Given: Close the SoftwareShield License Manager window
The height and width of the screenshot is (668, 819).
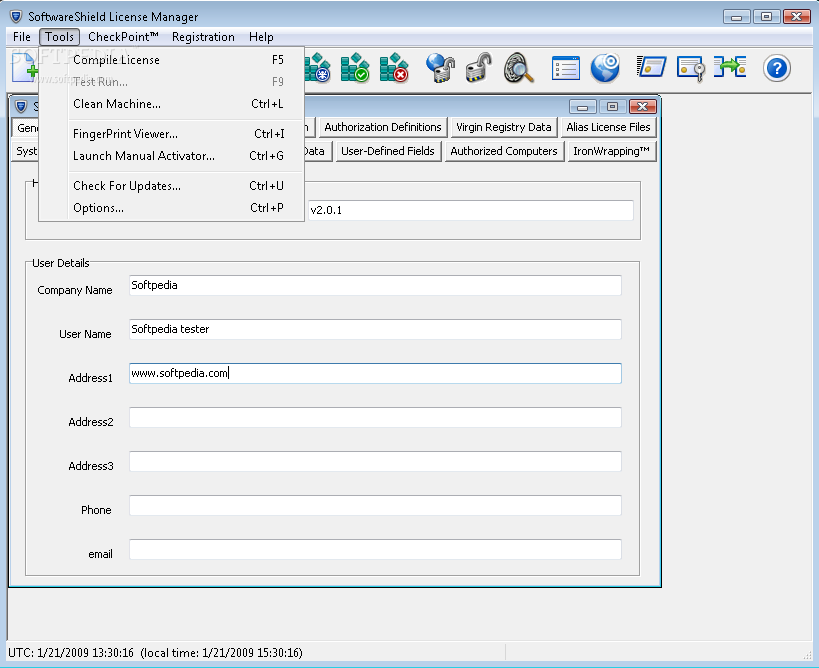Looking at the screenshot, I should click(x=797, y=17).
